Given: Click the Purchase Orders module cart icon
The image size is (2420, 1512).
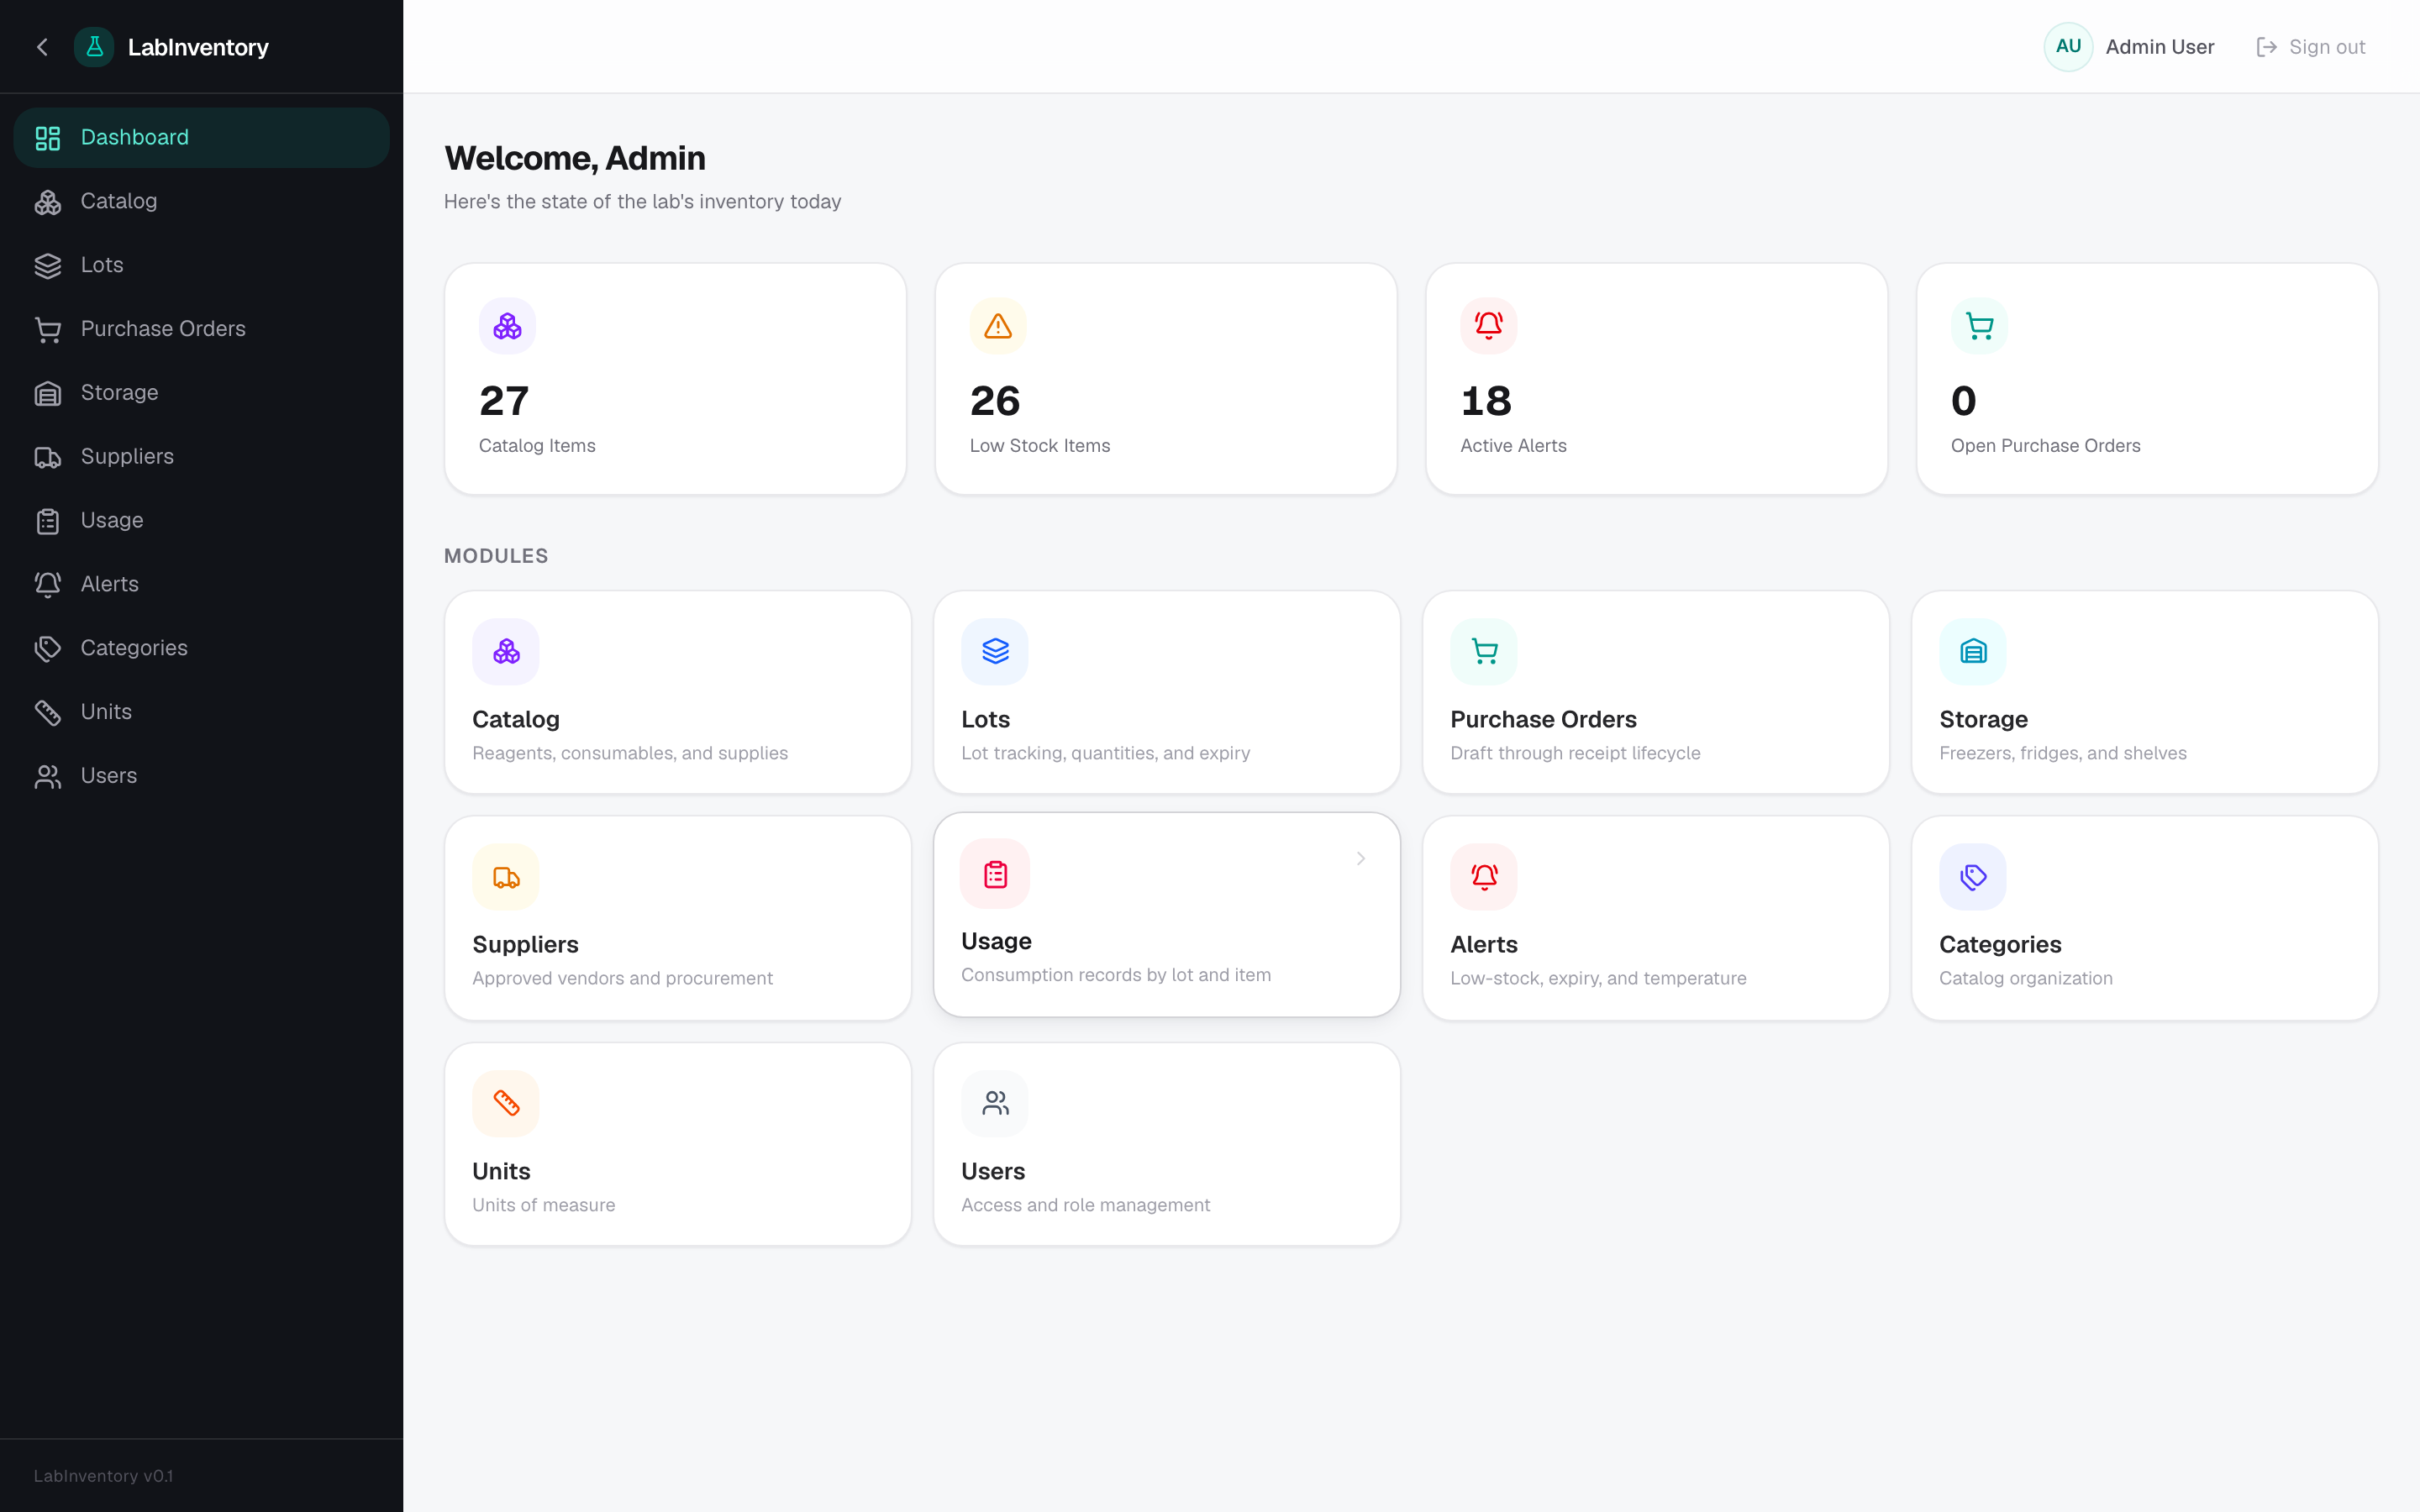Looking at the screenshot, I should (x=1484, y=652).
